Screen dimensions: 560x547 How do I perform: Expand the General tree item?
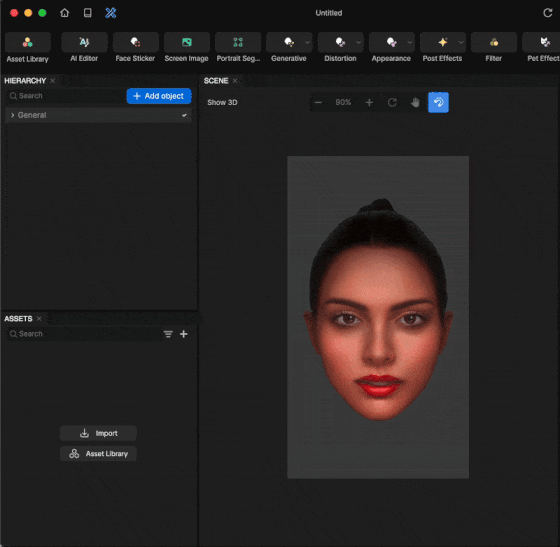(x=12, y=115)
